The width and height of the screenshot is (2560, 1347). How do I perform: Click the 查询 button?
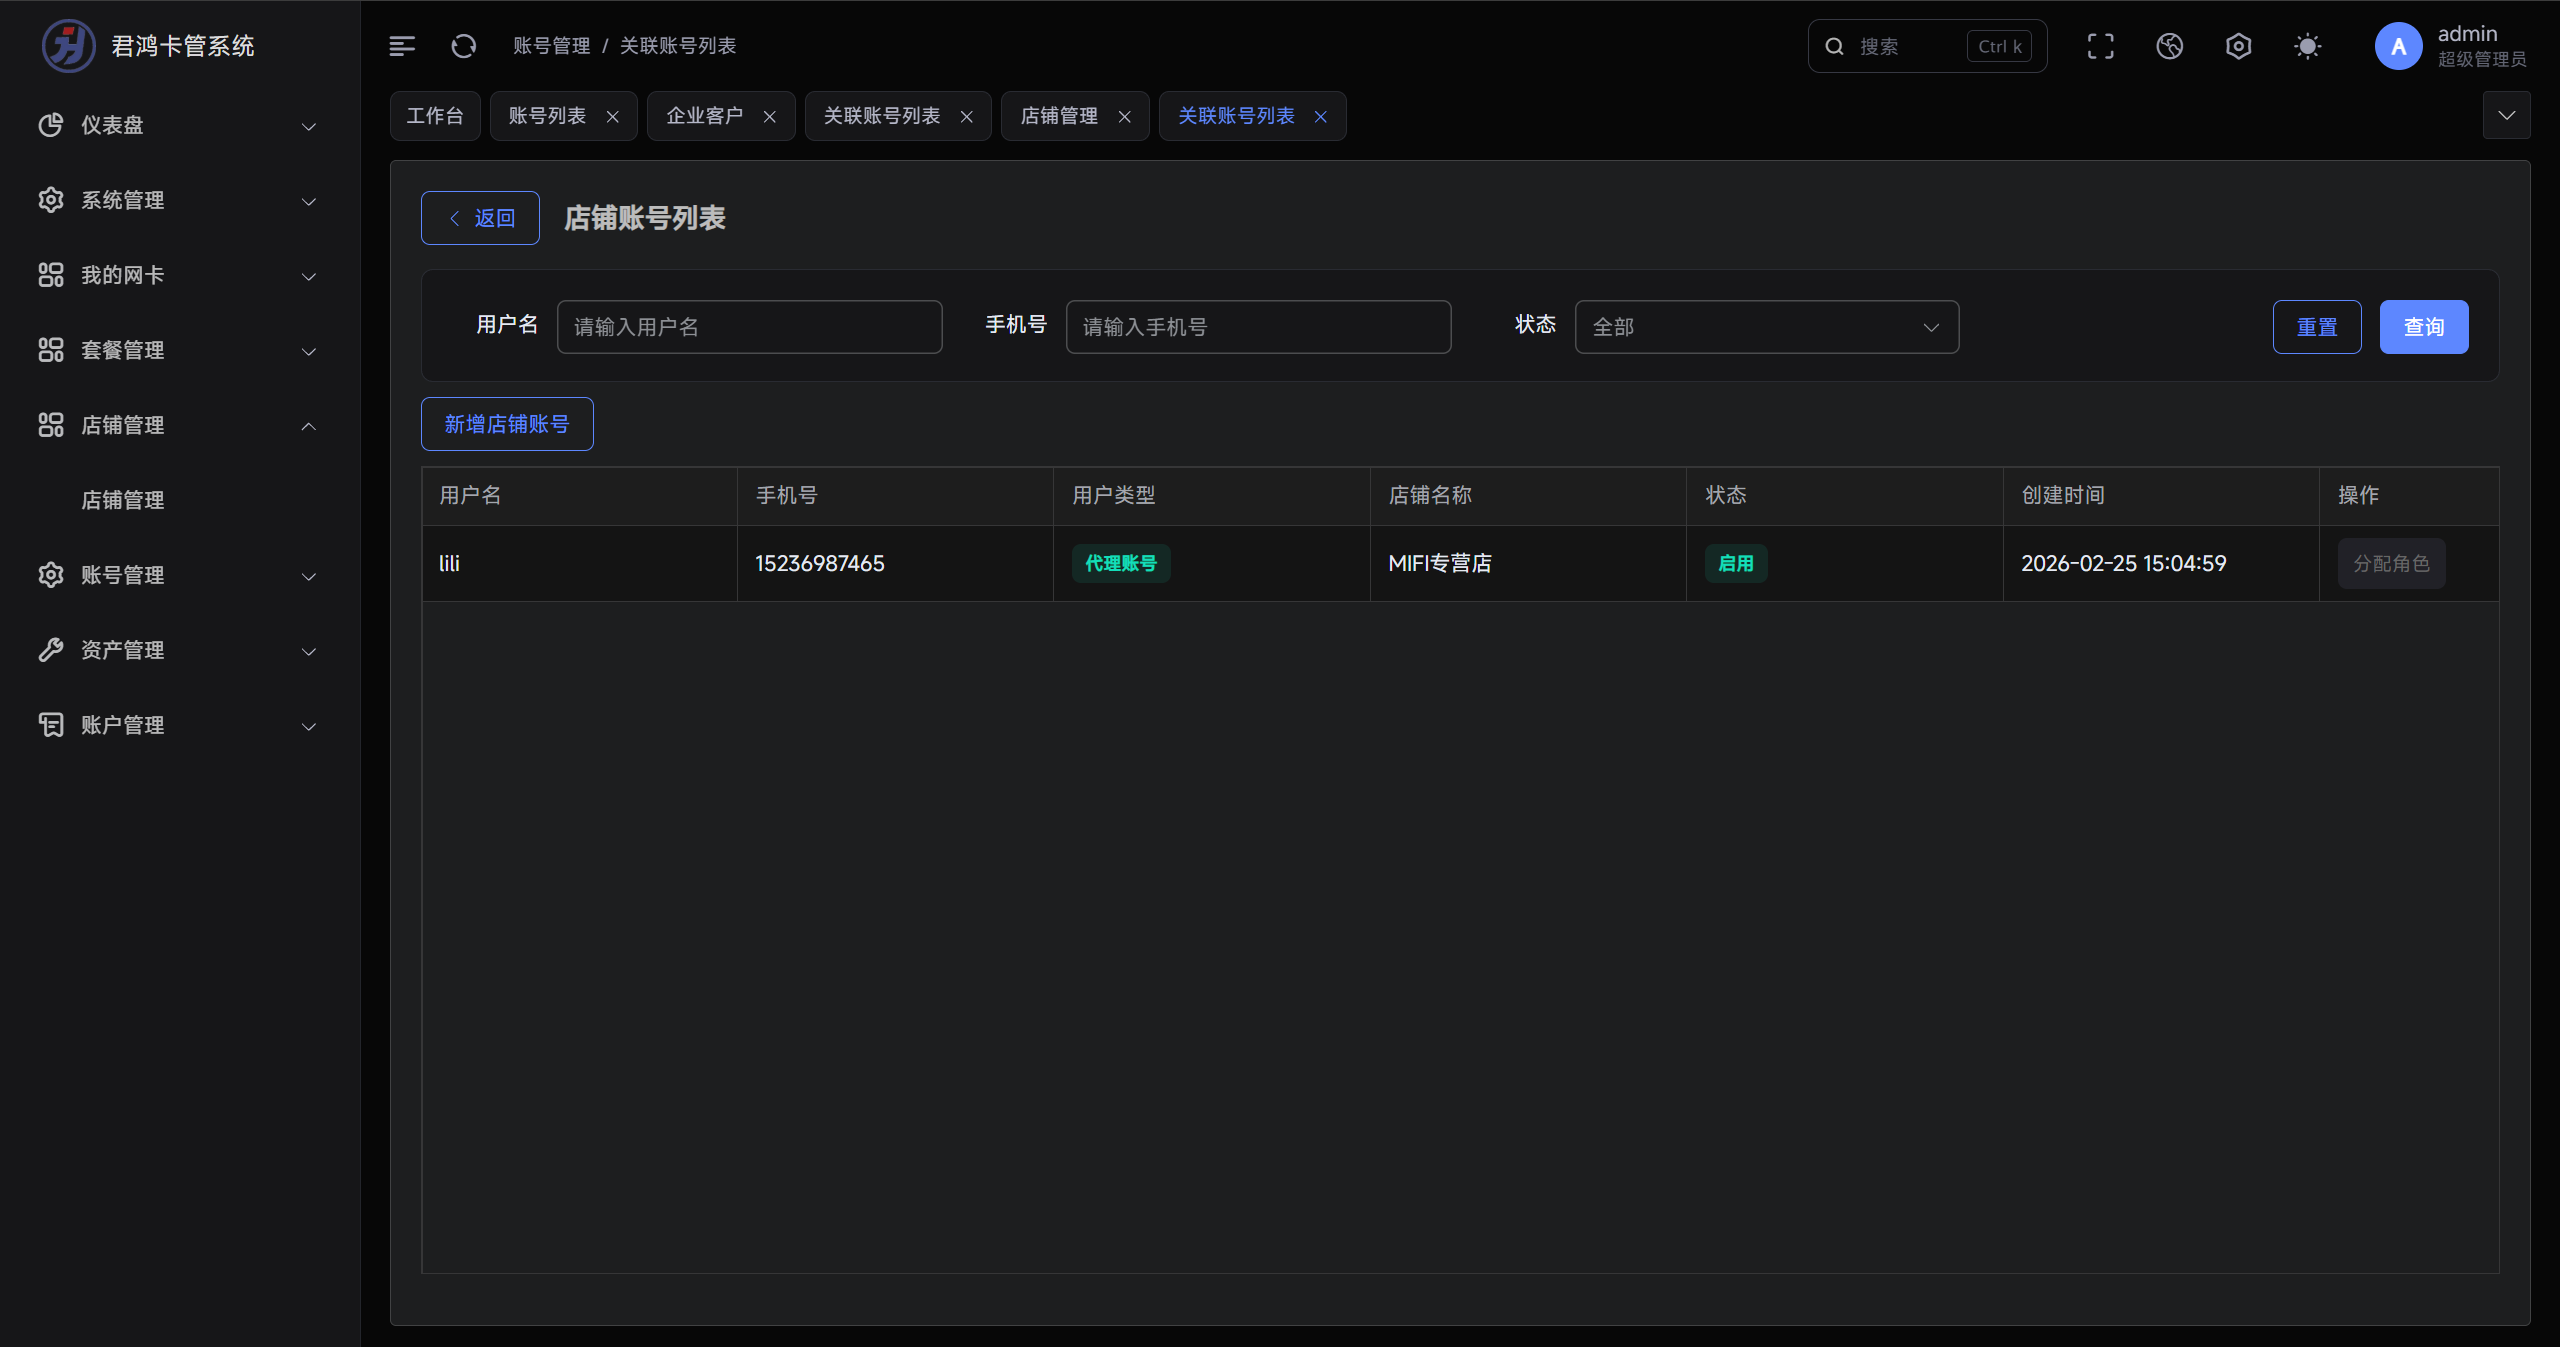click(x=2423, y=327)
